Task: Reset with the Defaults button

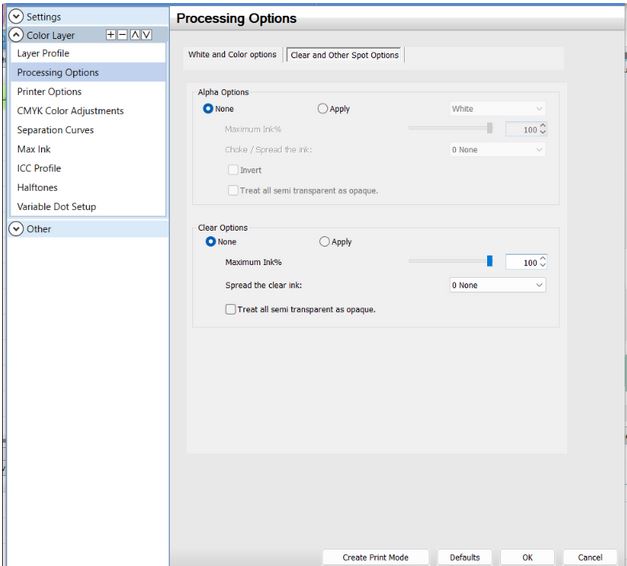Action: 465,557
